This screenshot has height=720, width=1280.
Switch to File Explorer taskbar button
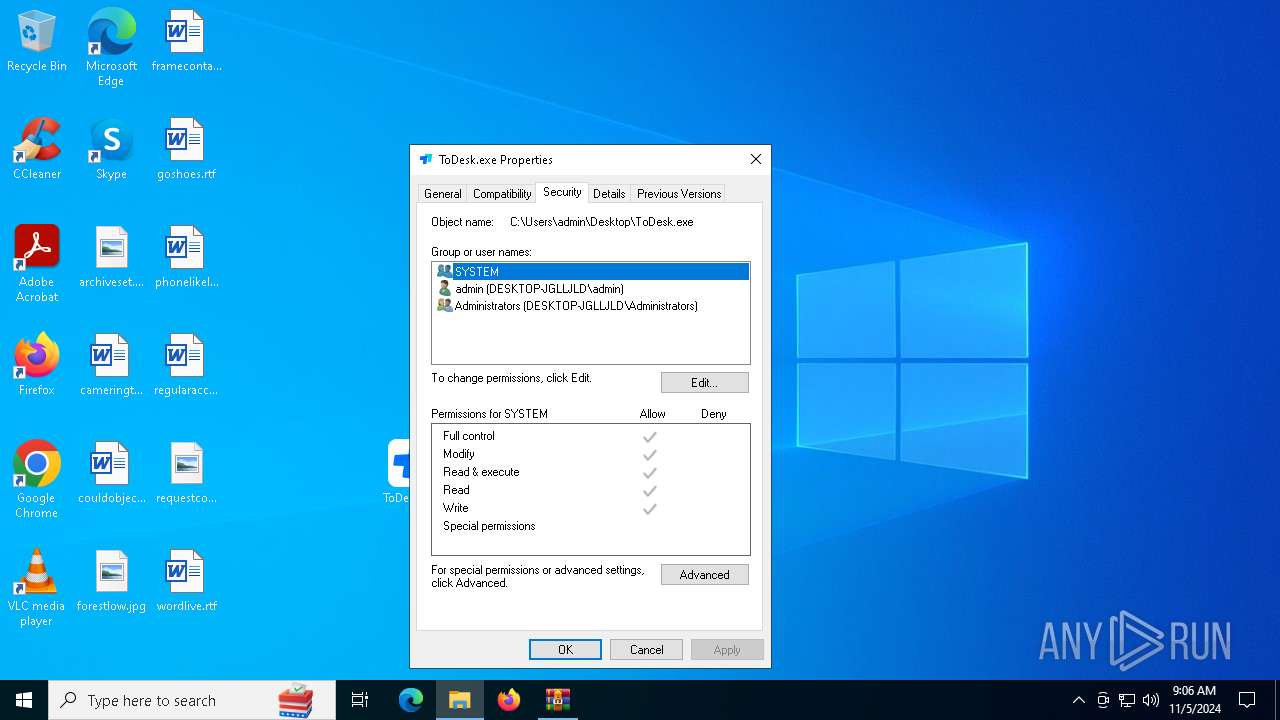pos(460,700)
